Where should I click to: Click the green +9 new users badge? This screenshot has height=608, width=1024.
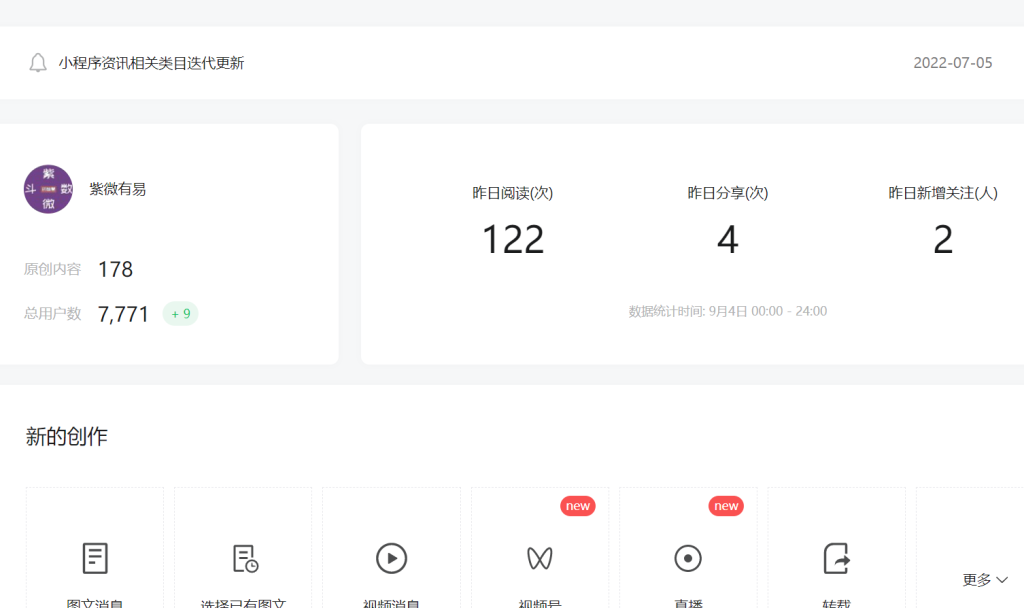[181, 314]
